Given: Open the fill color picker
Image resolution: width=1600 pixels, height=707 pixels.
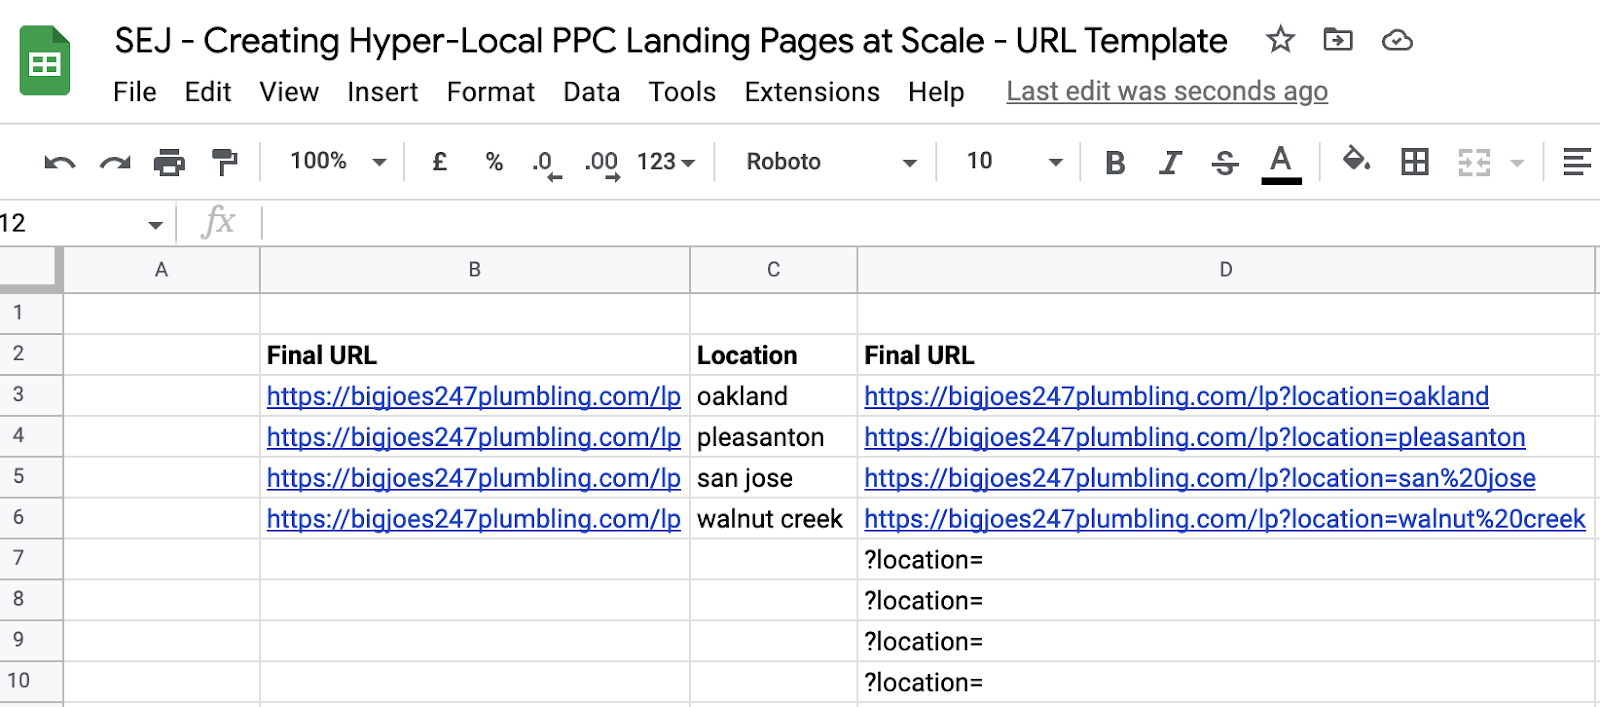Looking at the screenshot, I should 1355,160.
